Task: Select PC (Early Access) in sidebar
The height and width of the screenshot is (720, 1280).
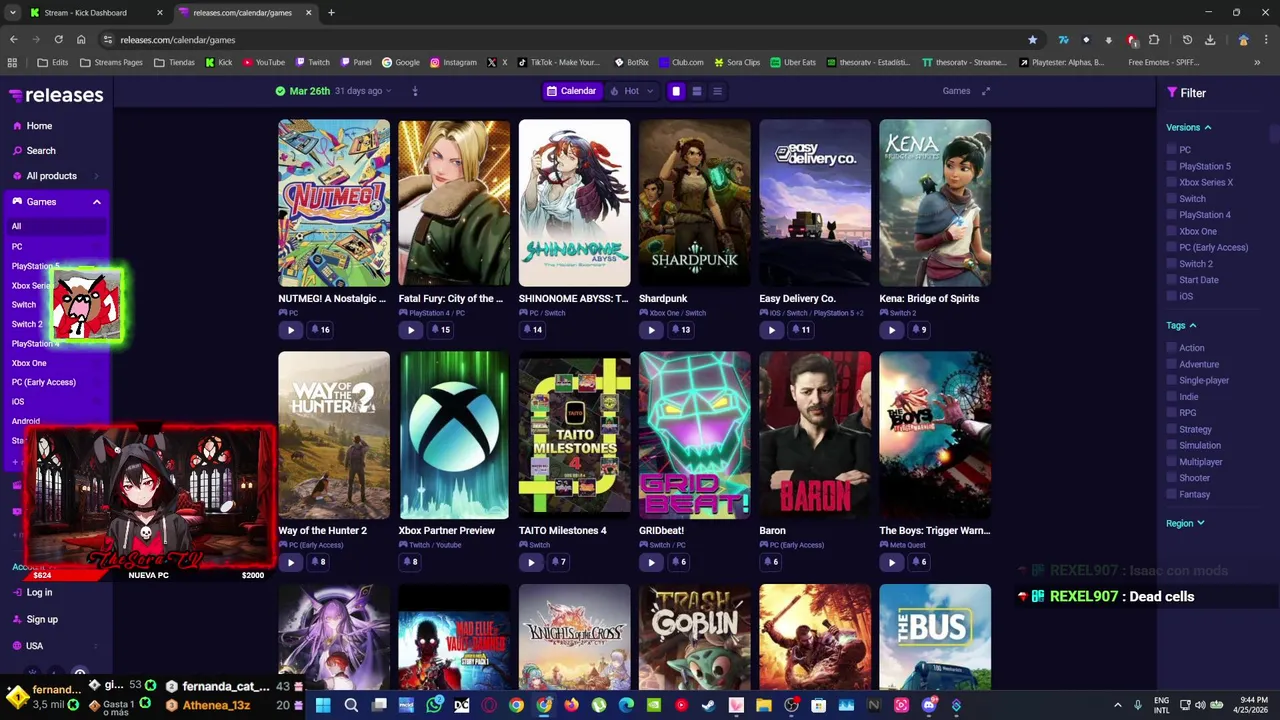Action: (x=44, y=382)
